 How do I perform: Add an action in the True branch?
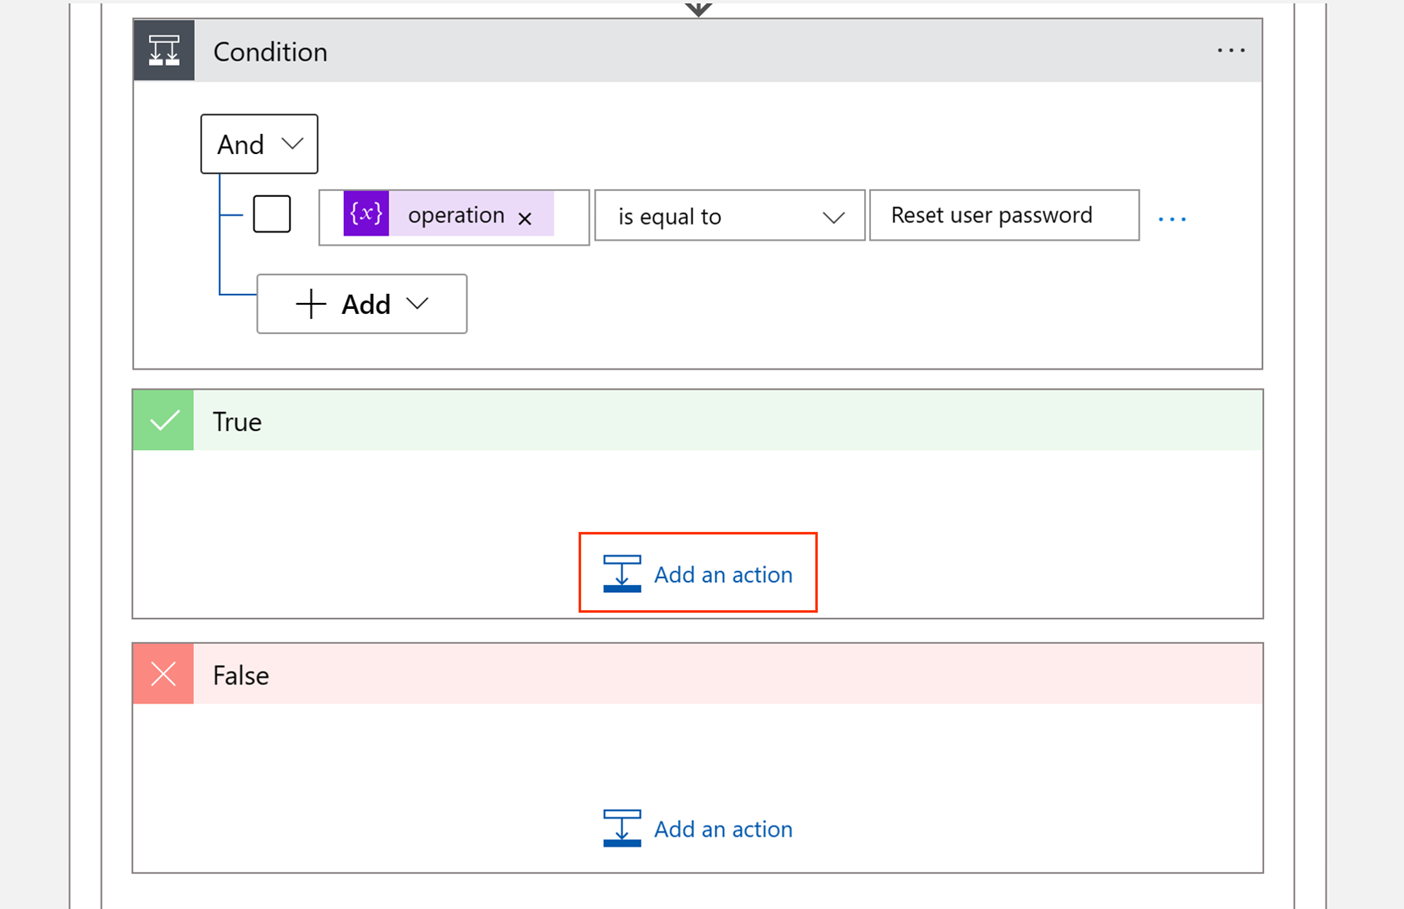click(722, 574)
